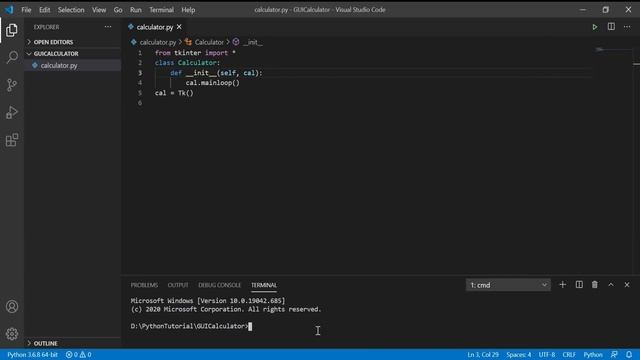The width and height of the screenshot is (640, 360).
Task: Open the Run and Debug view
Action: 12,112
